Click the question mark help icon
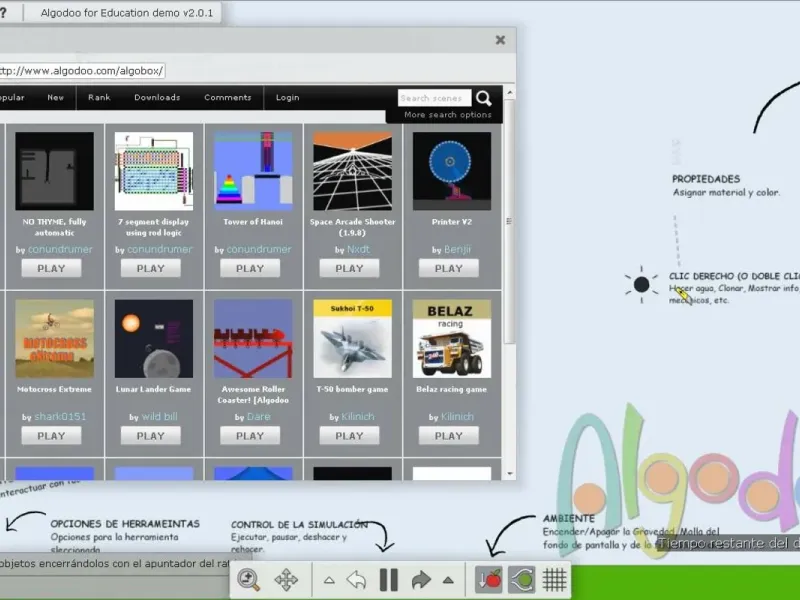 [3, 12]
